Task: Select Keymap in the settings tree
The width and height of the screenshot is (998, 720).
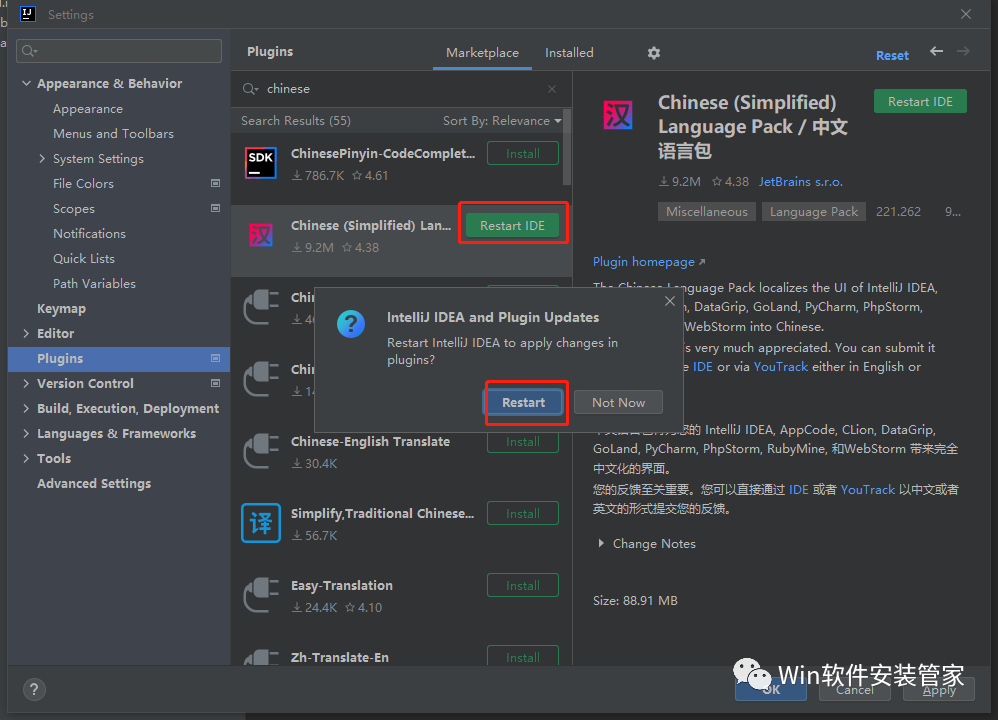Action: point(61,309)
